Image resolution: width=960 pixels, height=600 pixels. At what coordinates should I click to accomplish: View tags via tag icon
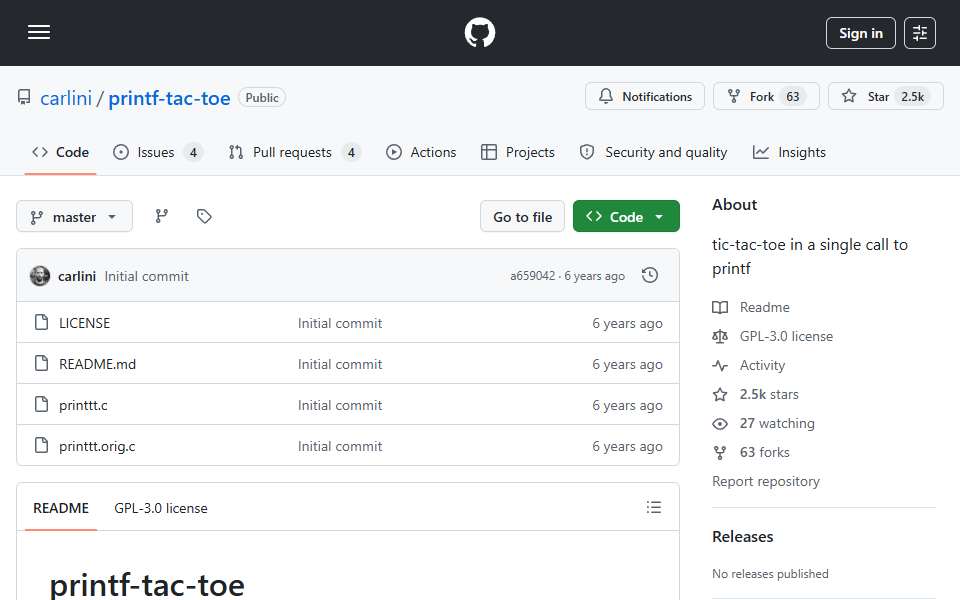(204, 216)
